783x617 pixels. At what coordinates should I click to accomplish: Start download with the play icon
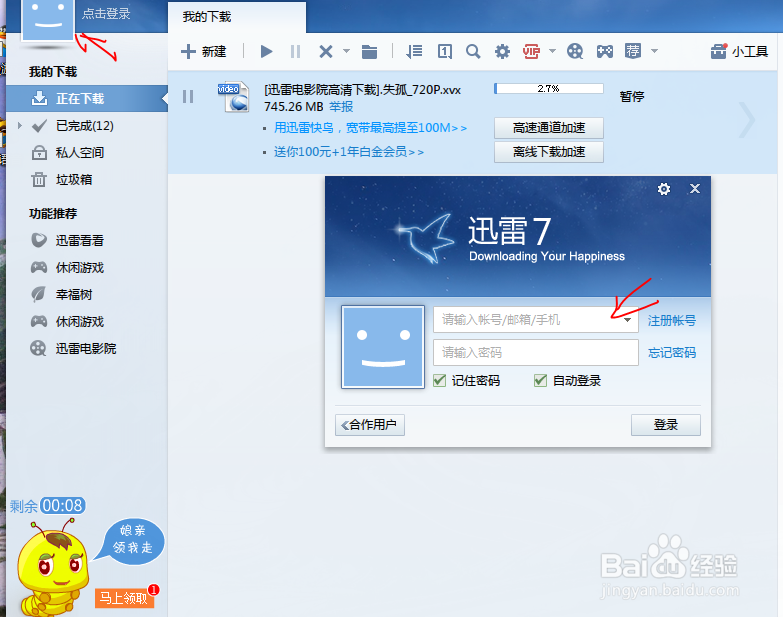(x=266, y=51)
